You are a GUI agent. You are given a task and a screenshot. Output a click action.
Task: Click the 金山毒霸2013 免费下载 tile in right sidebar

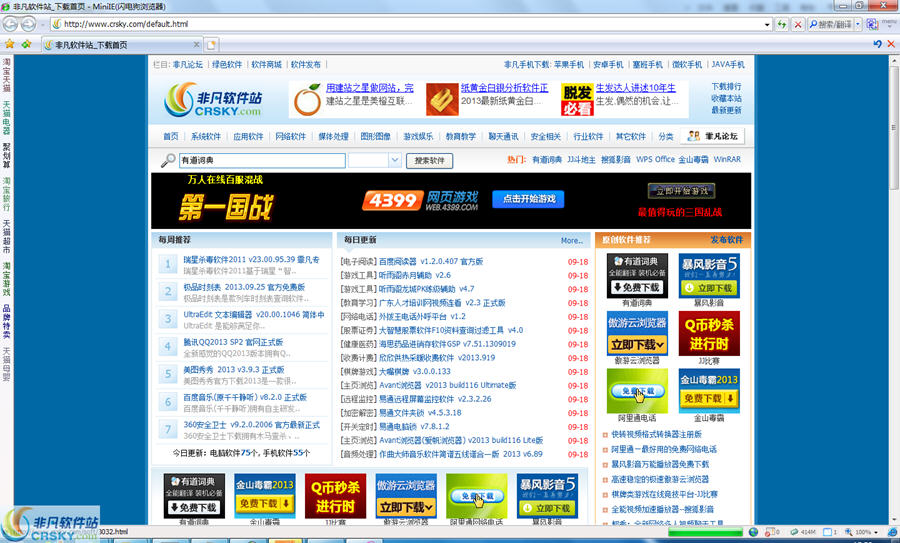[x=709, y=391]
